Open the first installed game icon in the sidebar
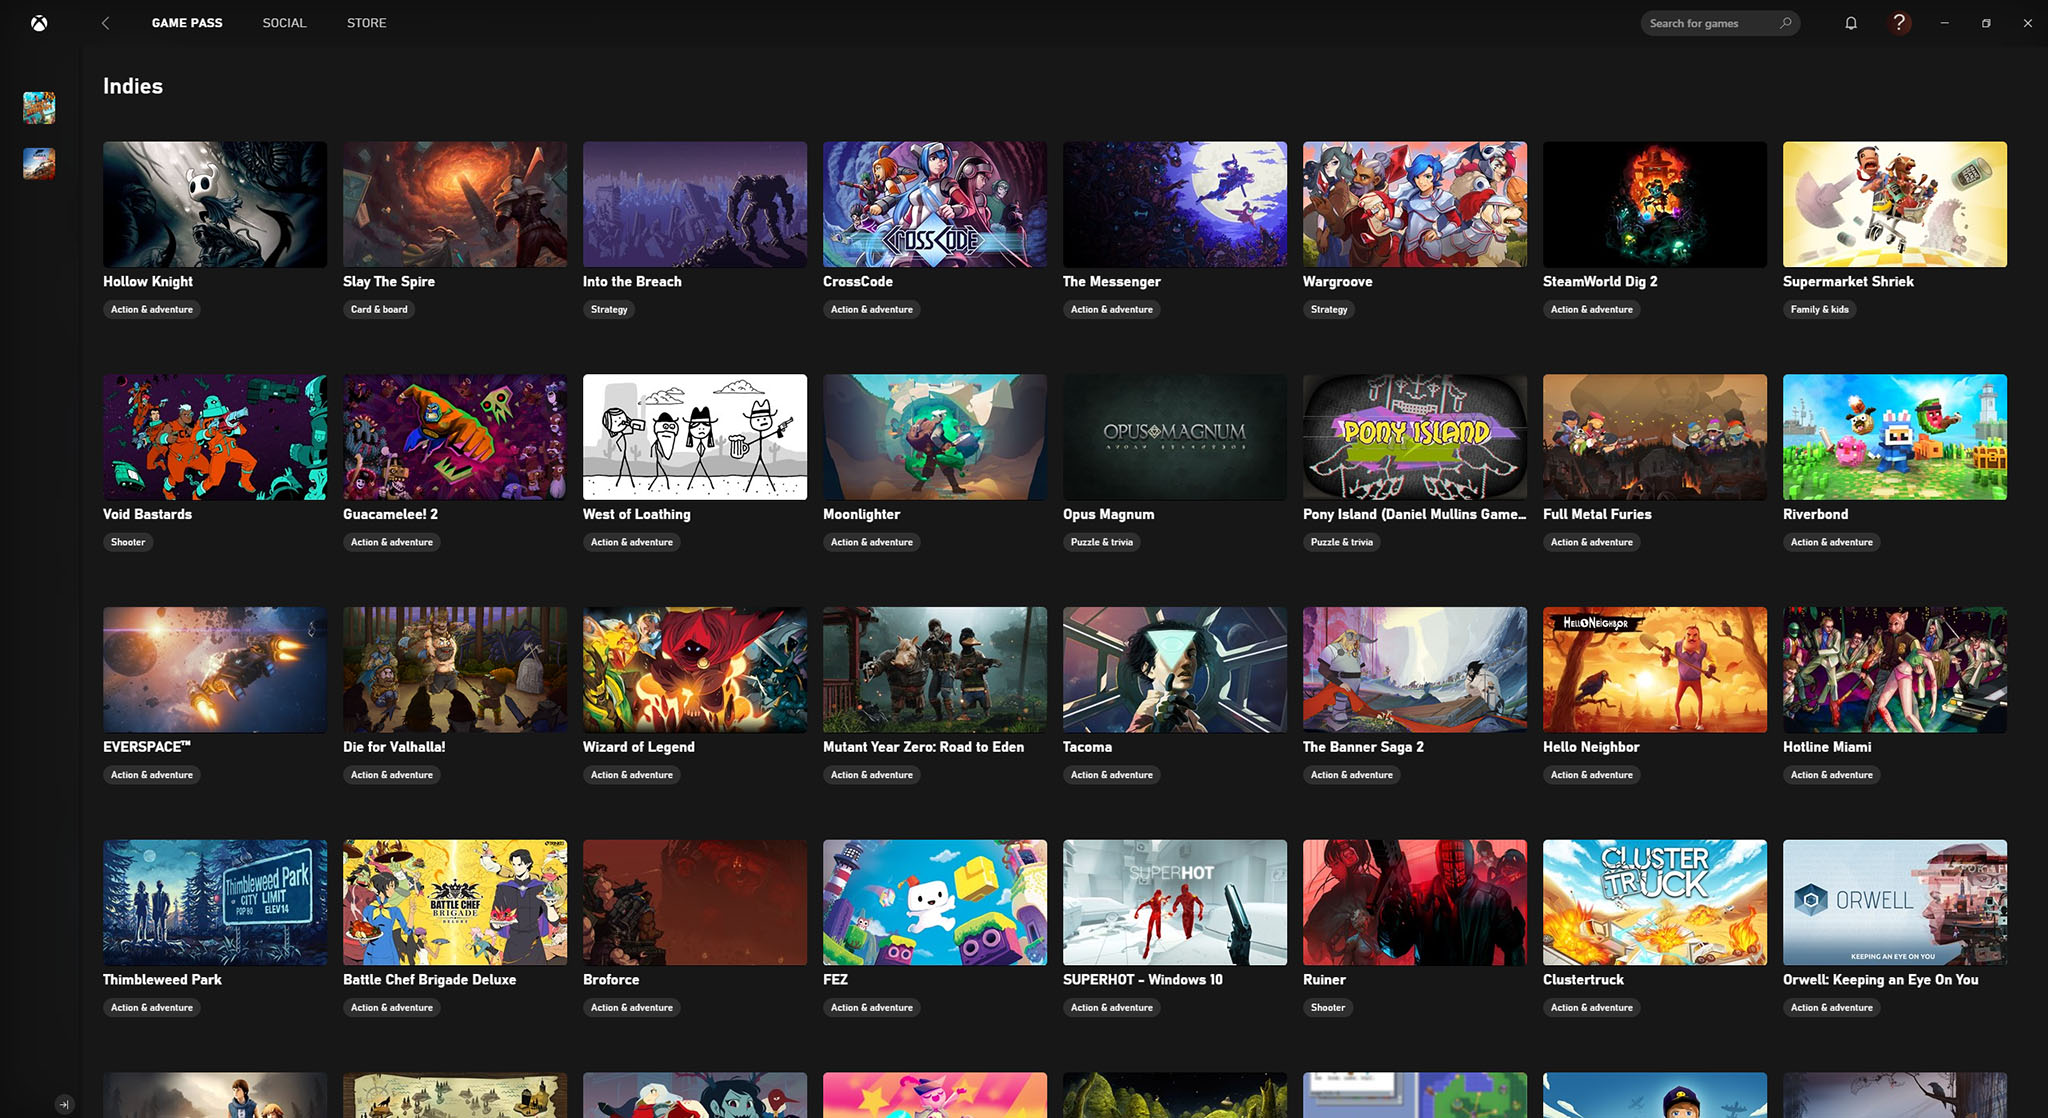This screenshot has width=2048, height=1118. 39,108
